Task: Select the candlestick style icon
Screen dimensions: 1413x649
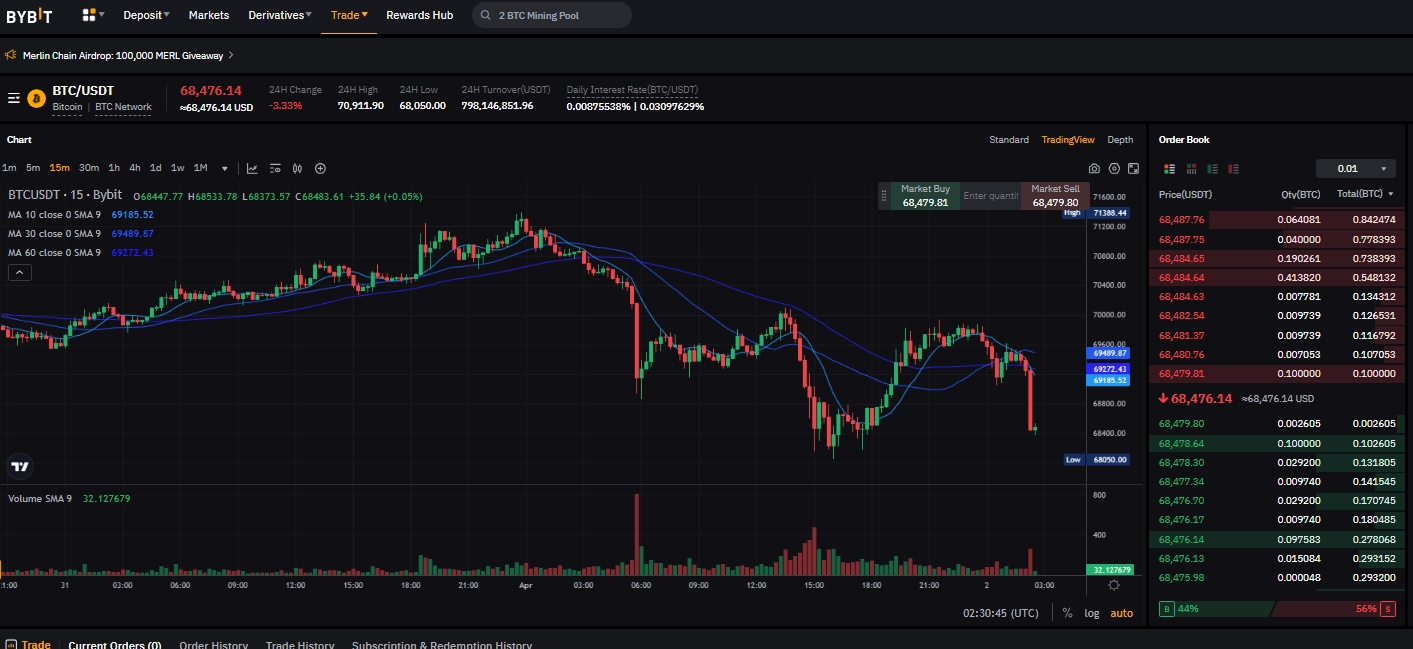Action: click(297, 168)
